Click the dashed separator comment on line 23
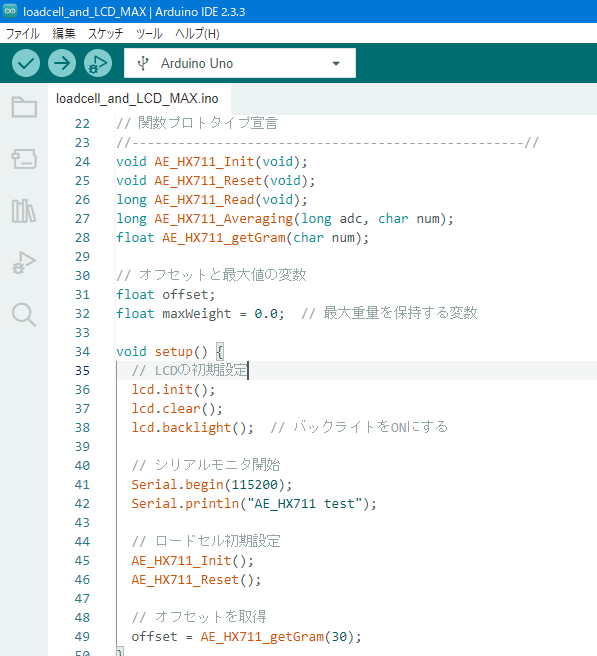This screenshot has width=597, height=656. pos(328,143)
